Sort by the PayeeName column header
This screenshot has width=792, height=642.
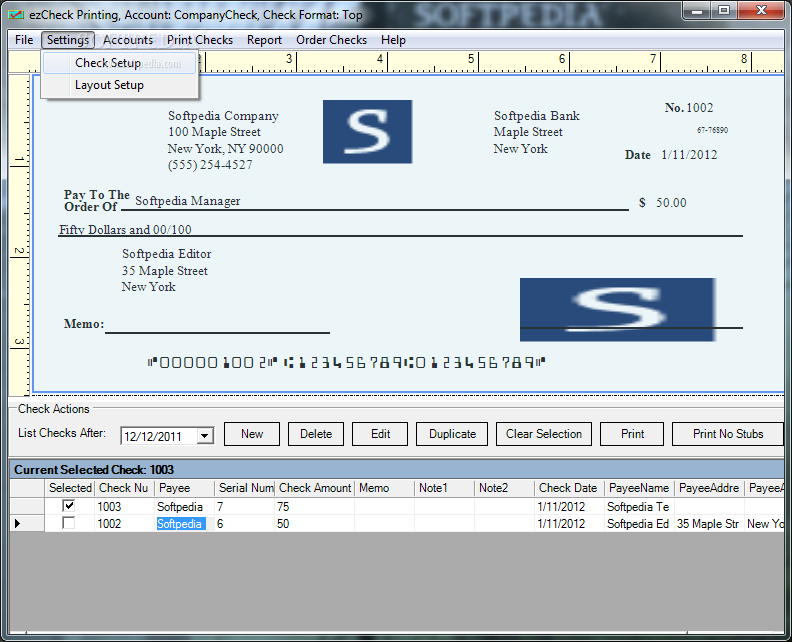(639, 488)
